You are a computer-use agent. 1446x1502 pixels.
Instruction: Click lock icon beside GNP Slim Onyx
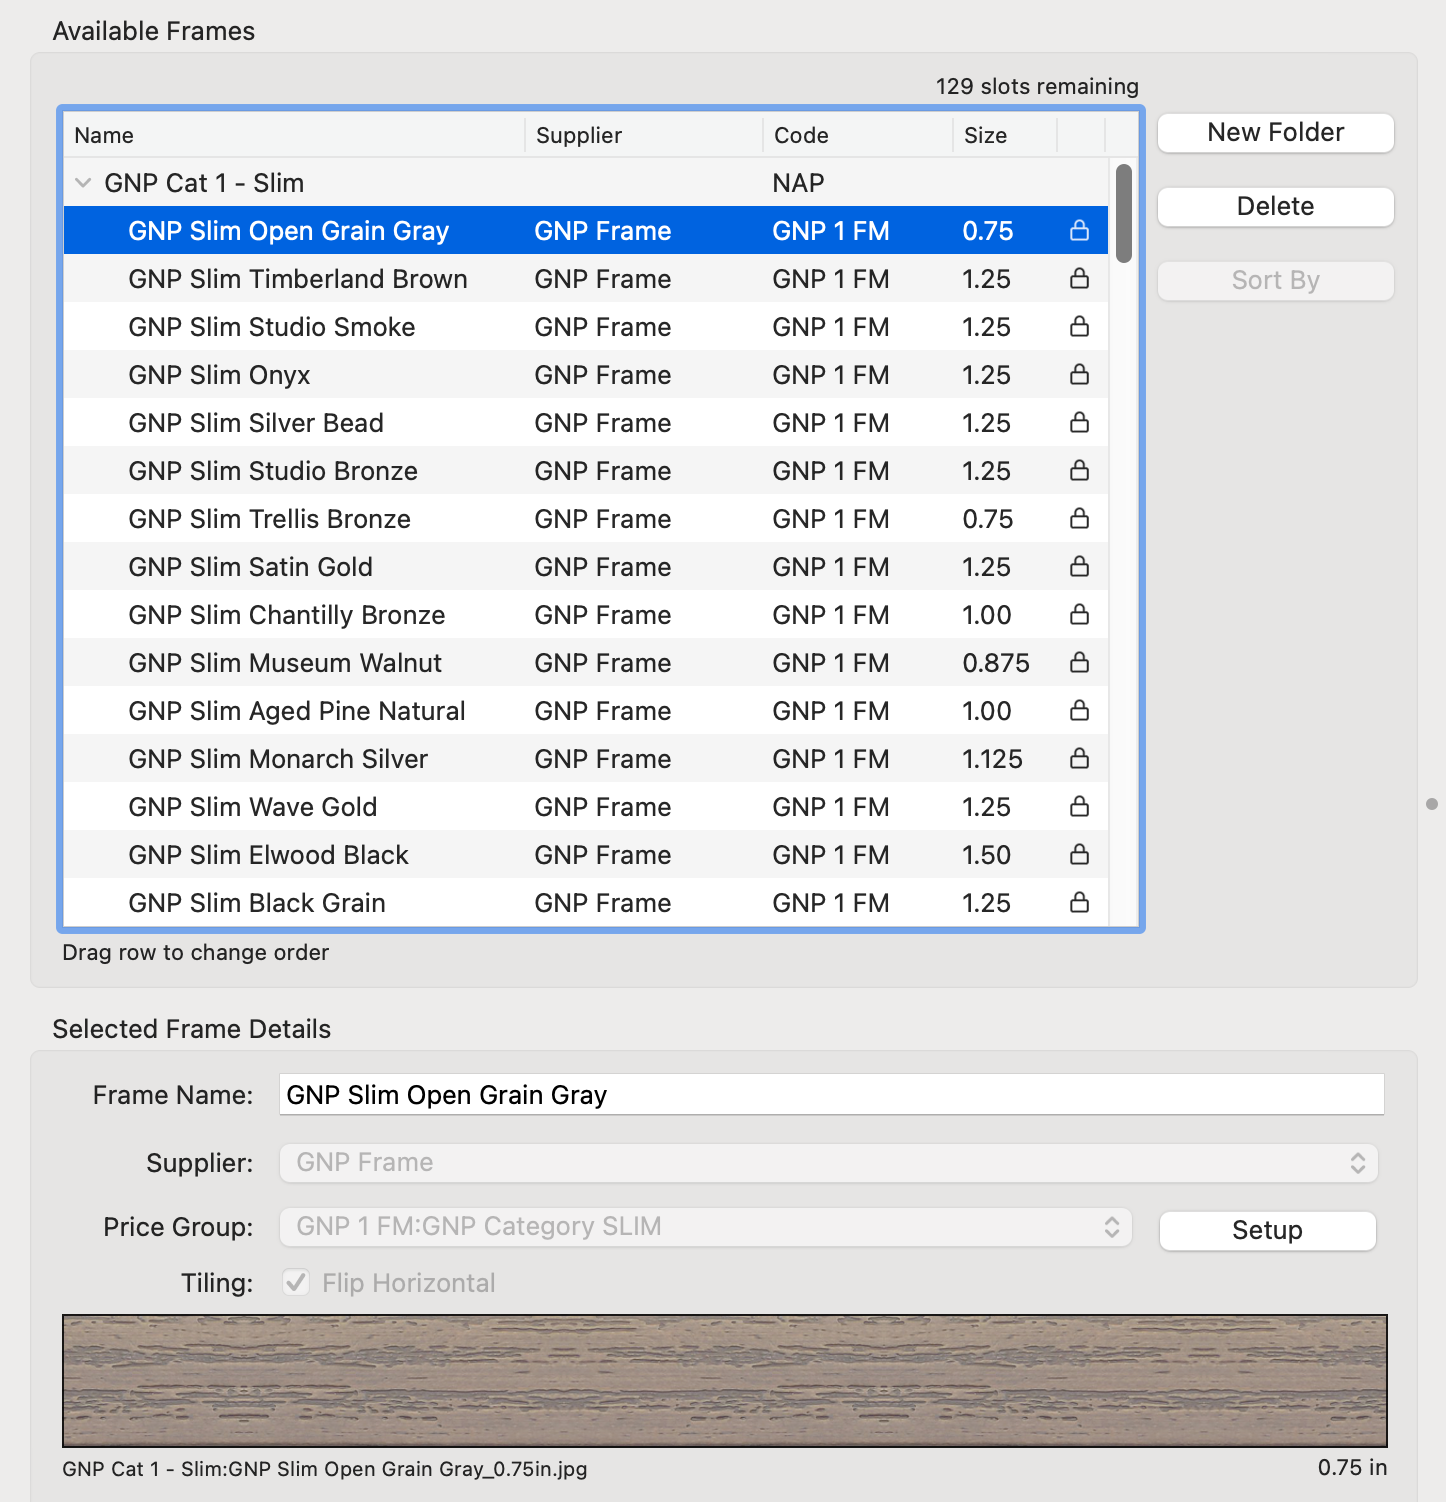pyautogui.click(x=1079, y=375)
